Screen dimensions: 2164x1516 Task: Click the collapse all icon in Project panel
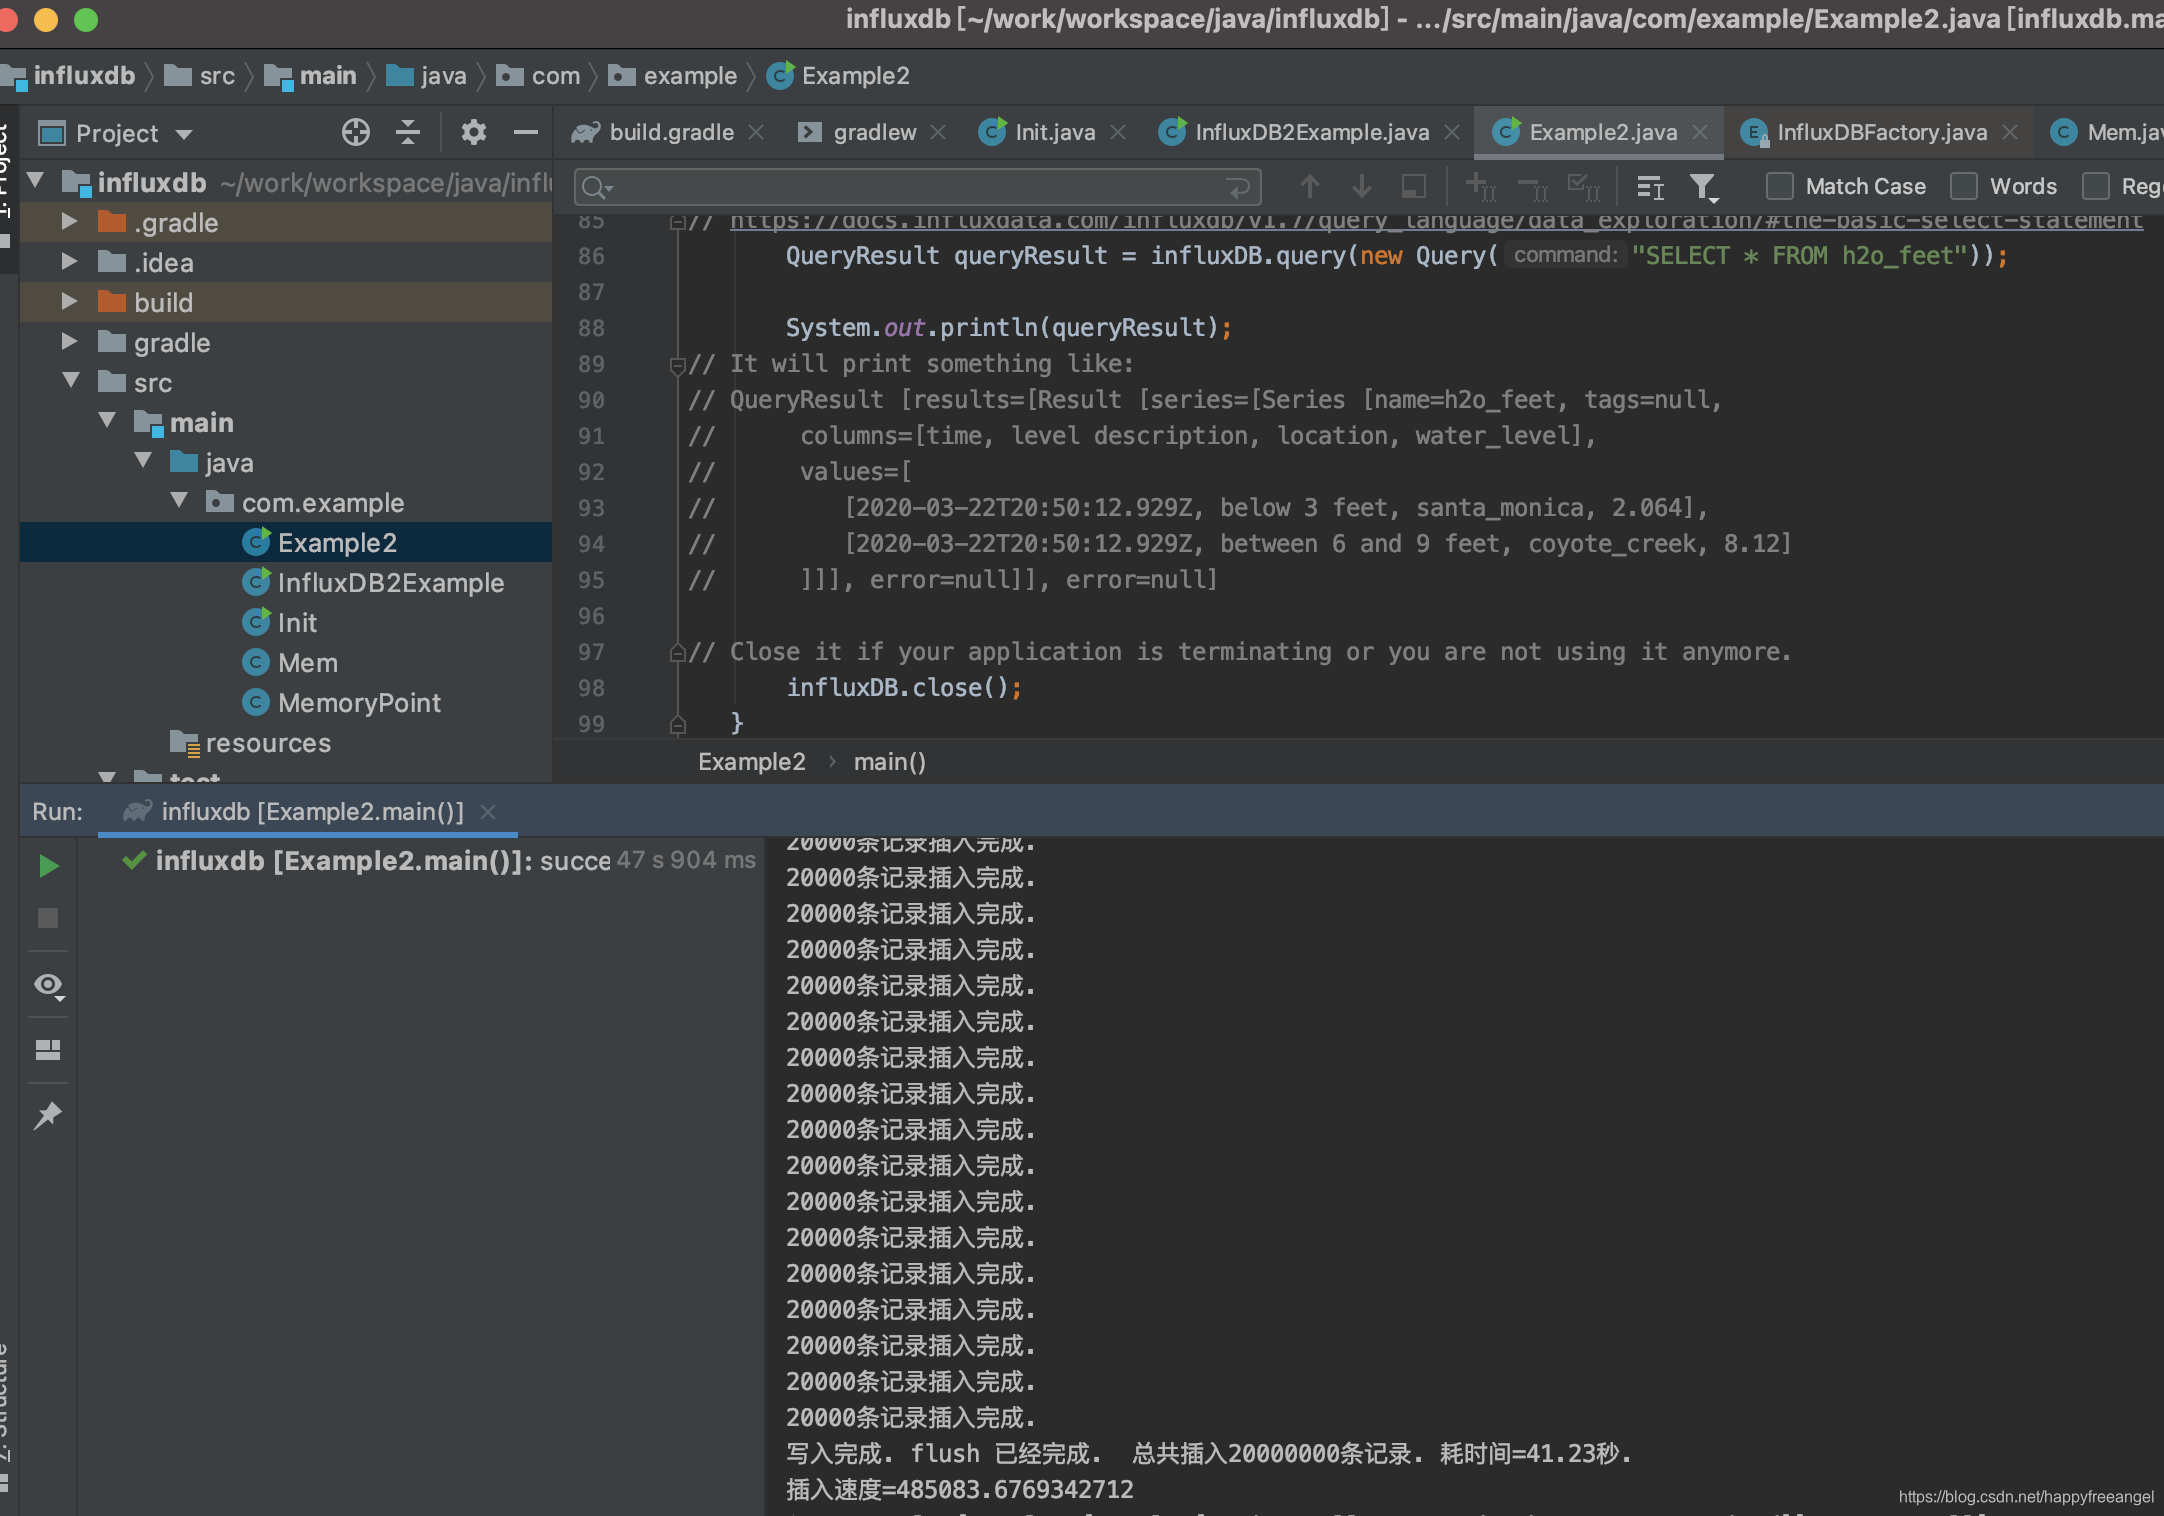pyautogui.click(x=408, y=133)
